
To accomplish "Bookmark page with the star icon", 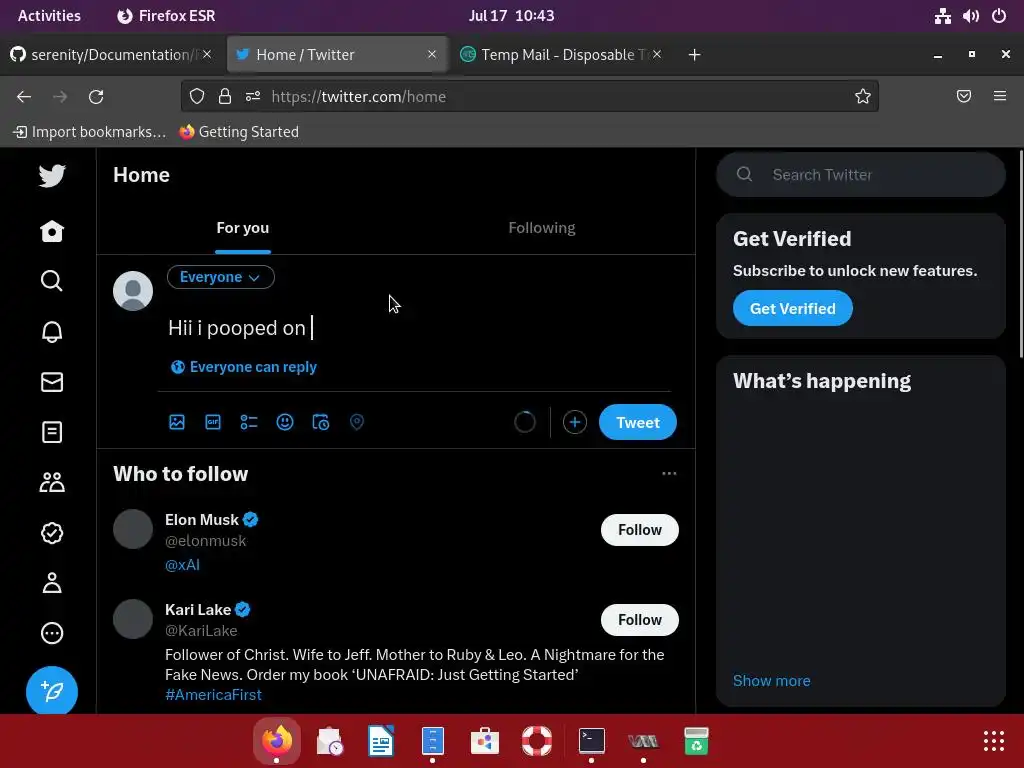I will coord(863,97).
